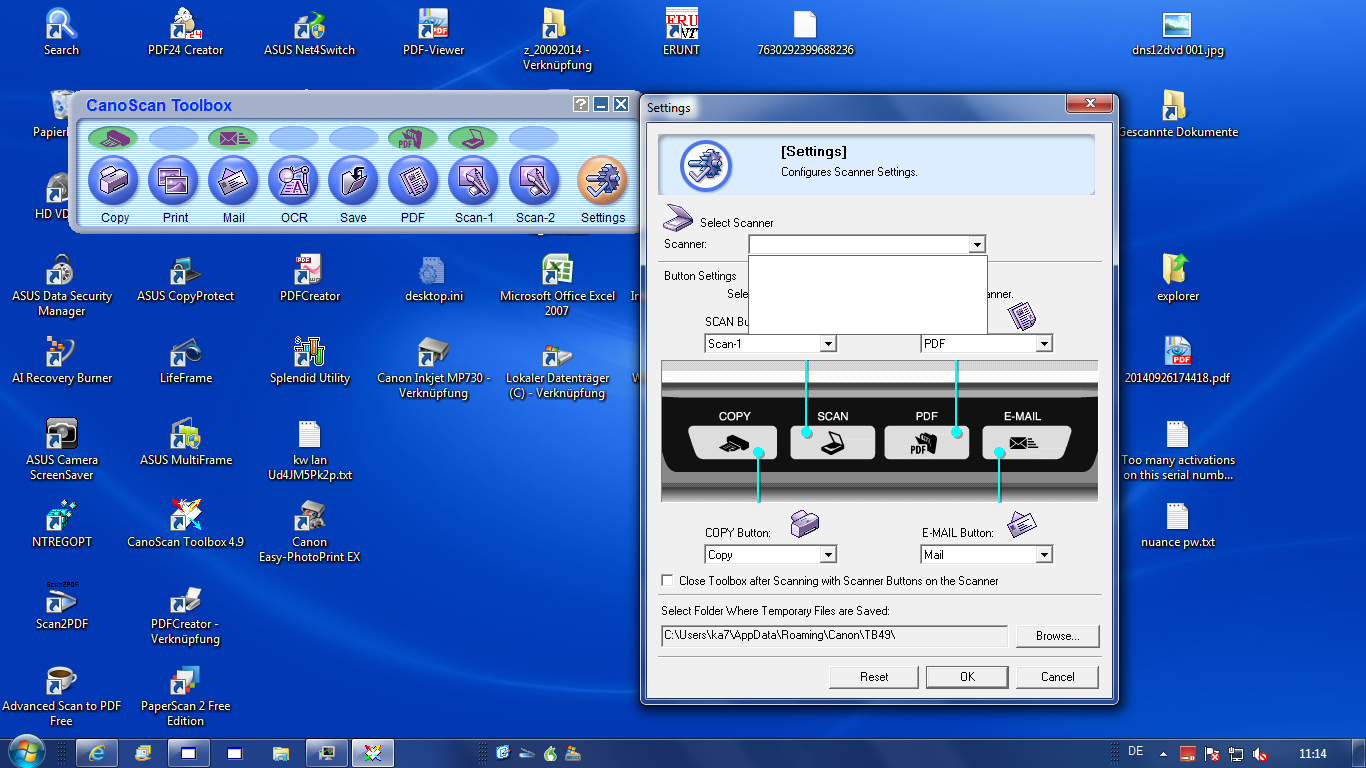Select Microsoft Office Excel 2007 desktop icon

pyautogui.click(x=557, y=286)
